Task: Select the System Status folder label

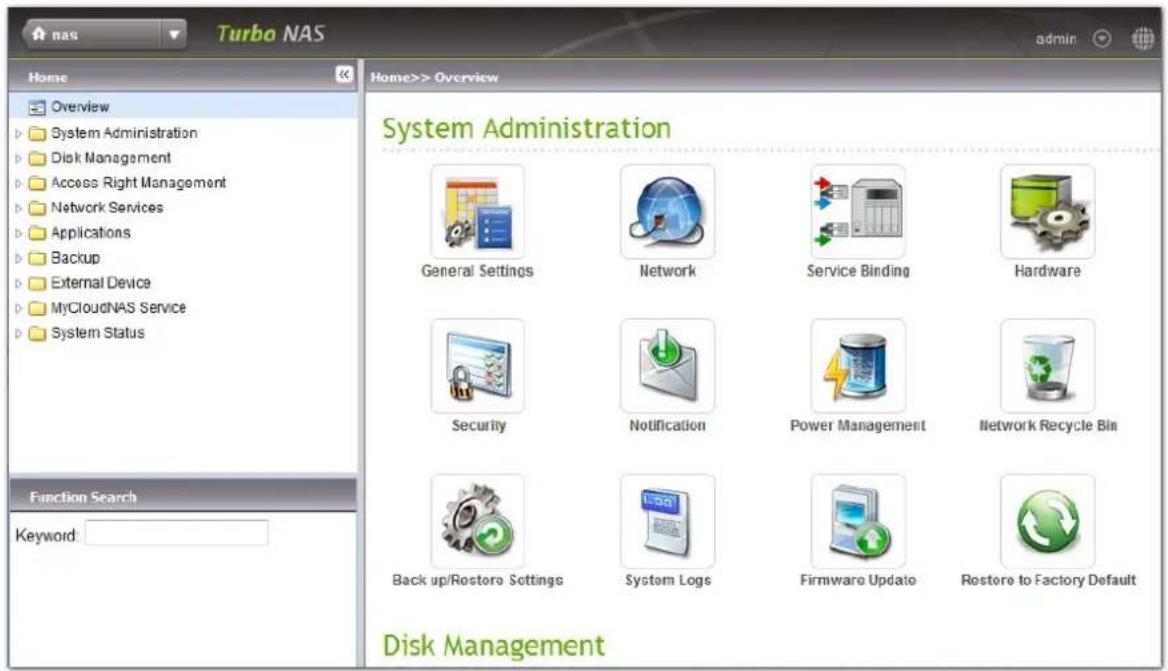Action: 98,333
